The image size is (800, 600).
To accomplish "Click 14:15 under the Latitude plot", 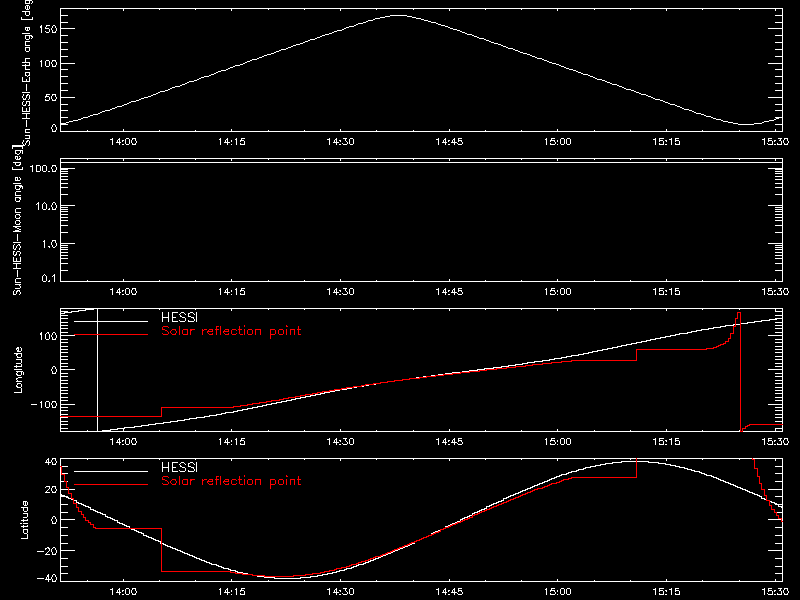I will [232, 592].
